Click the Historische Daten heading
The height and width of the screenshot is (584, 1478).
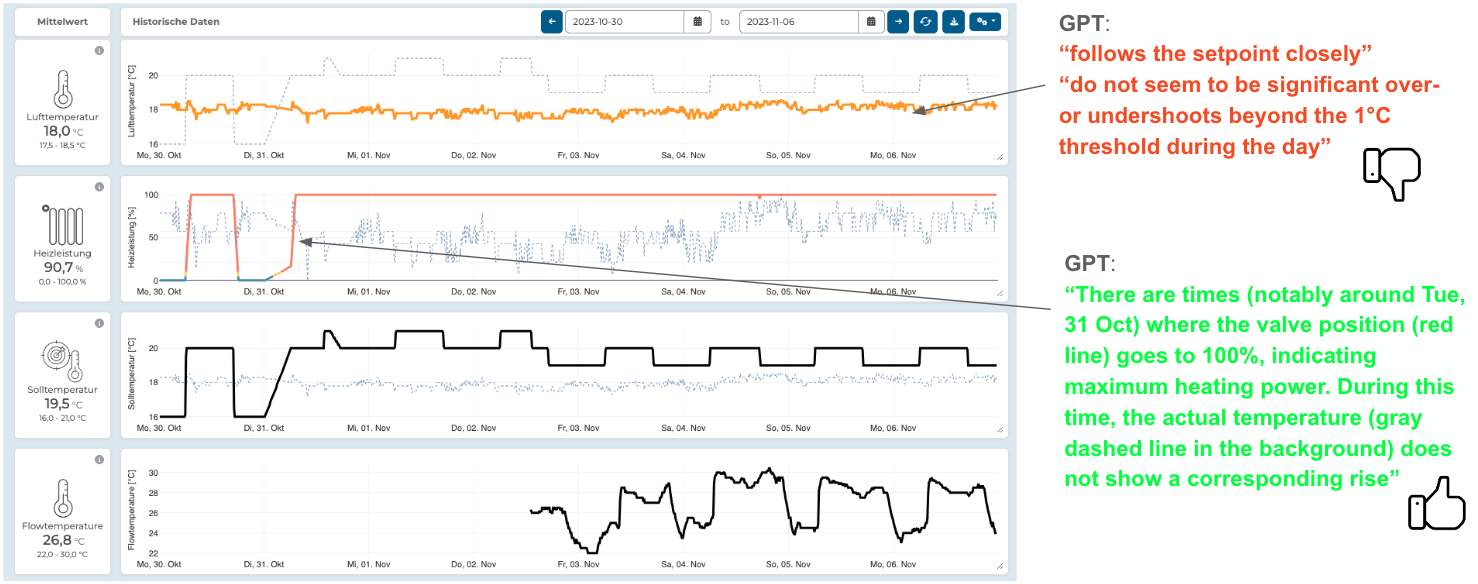tap(176, 21)
